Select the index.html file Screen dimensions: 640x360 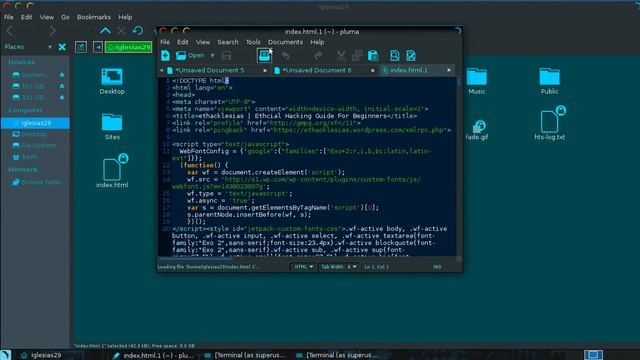(112, 171)
